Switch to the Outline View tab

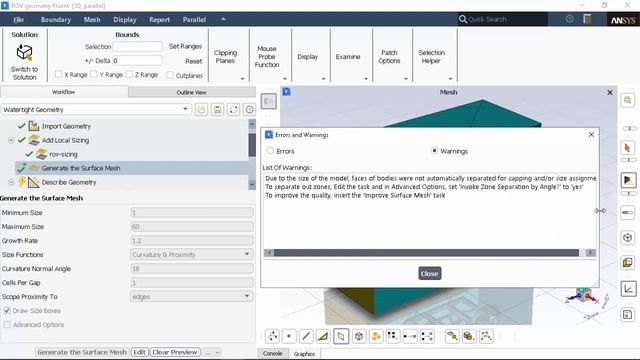[x=191, y=92]
